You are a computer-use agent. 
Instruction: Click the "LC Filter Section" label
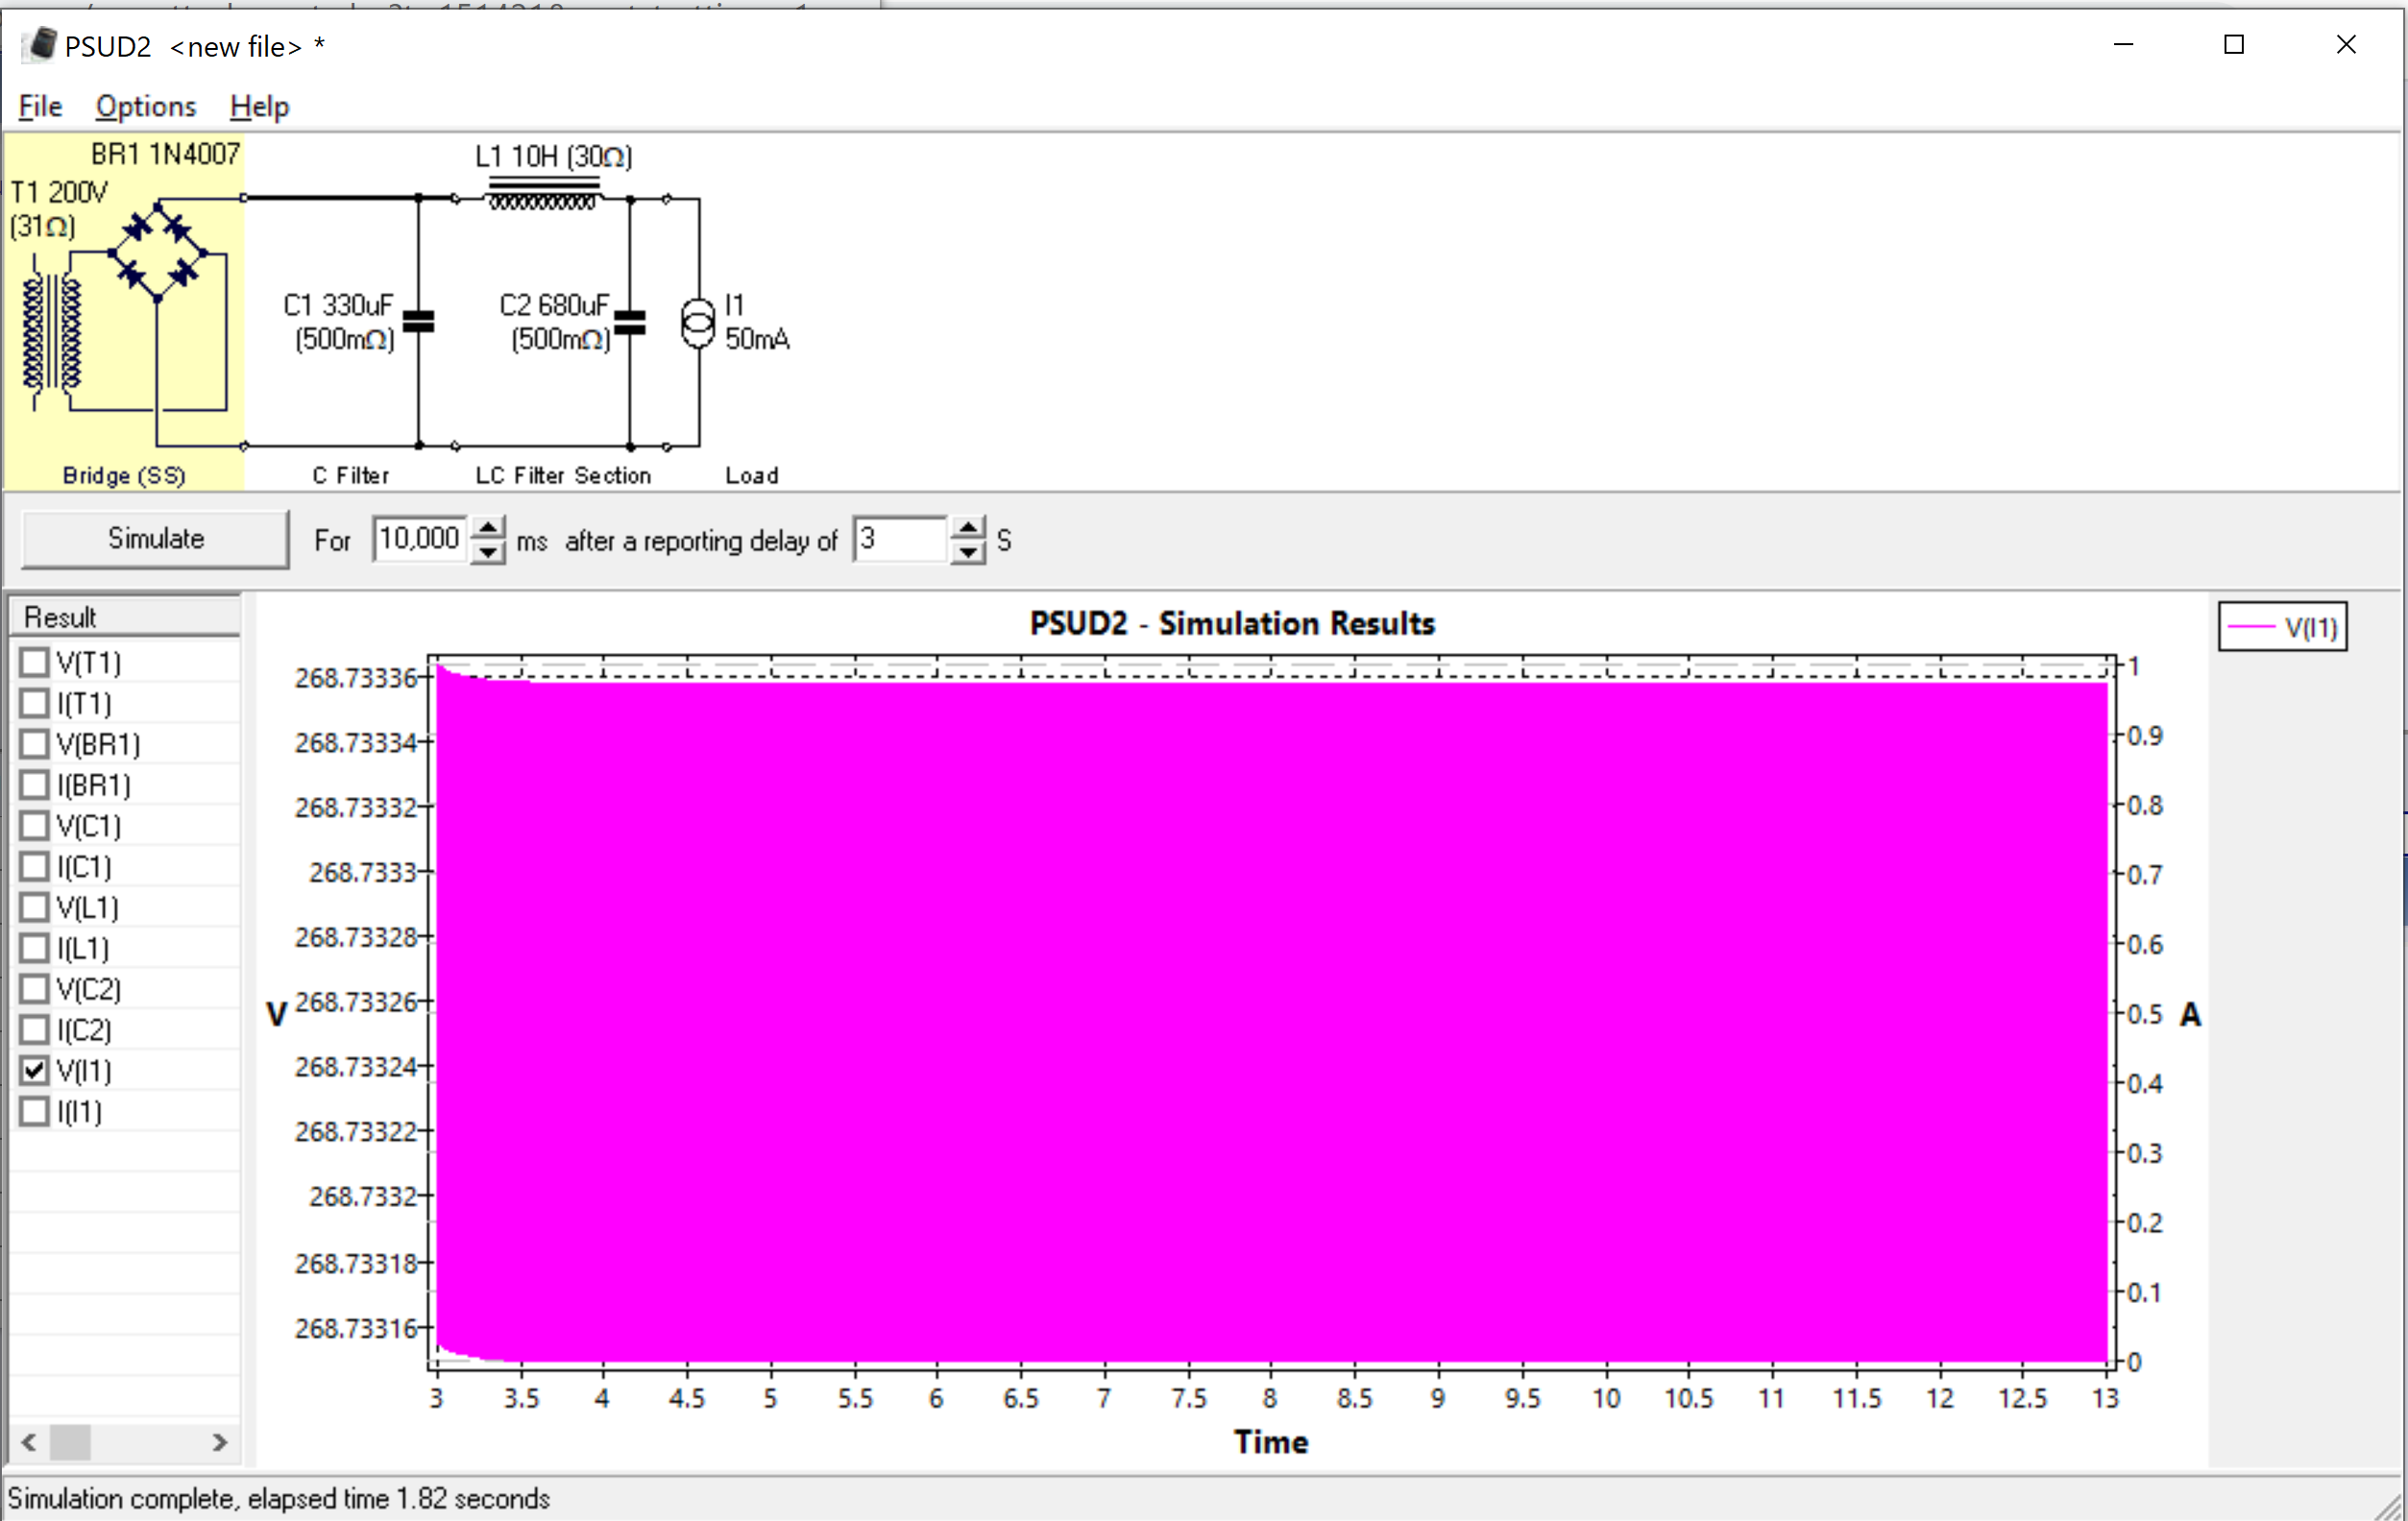[563, 475]
